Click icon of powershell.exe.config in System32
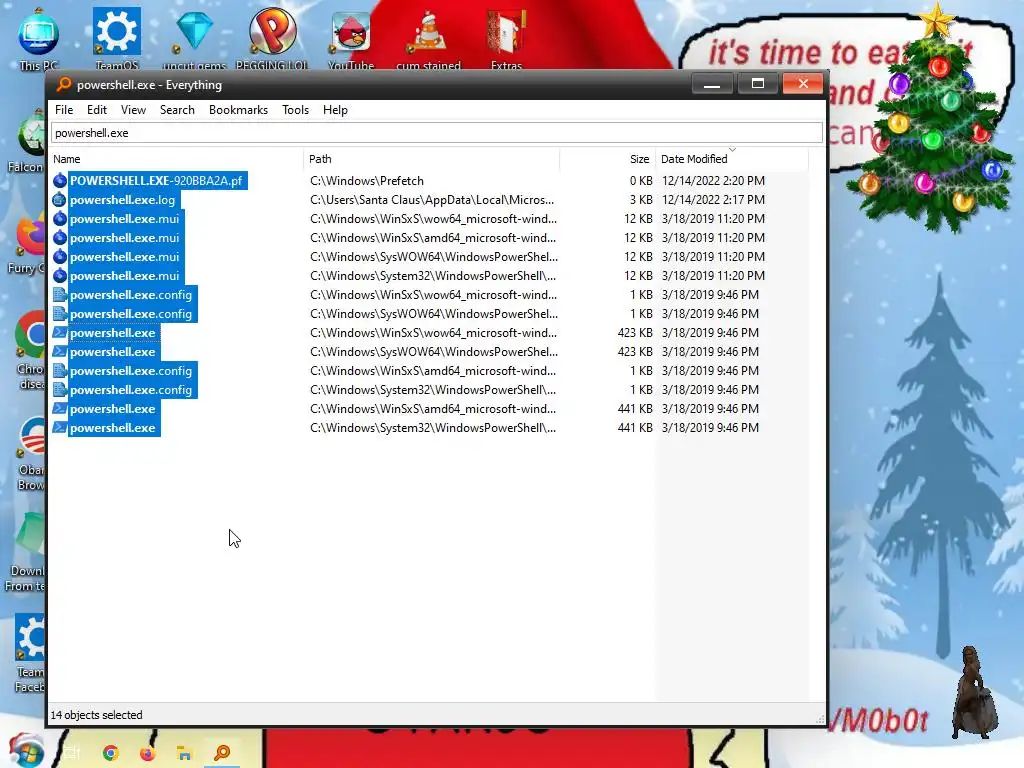The width and height of the screenshot is (1024, 768). [x=60, y=390]
